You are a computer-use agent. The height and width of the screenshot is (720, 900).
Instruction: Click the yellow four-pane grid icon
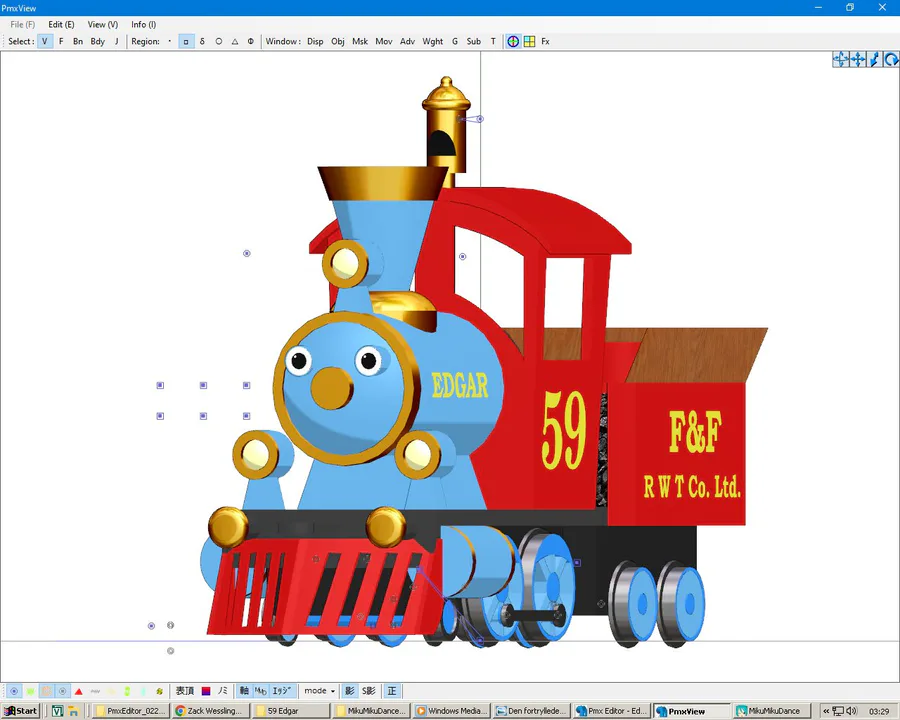529,41
